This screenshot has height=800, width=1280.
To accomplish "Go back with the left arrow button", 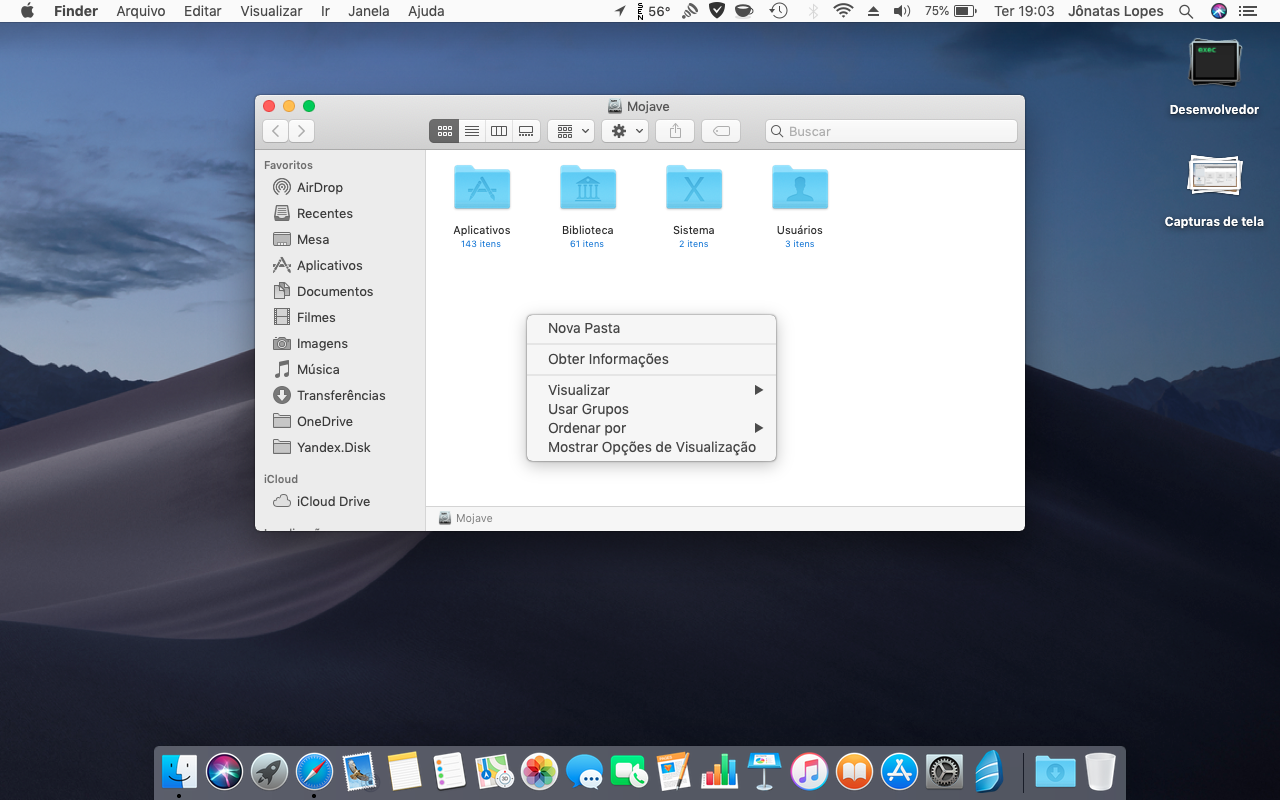I will (275, 131).
